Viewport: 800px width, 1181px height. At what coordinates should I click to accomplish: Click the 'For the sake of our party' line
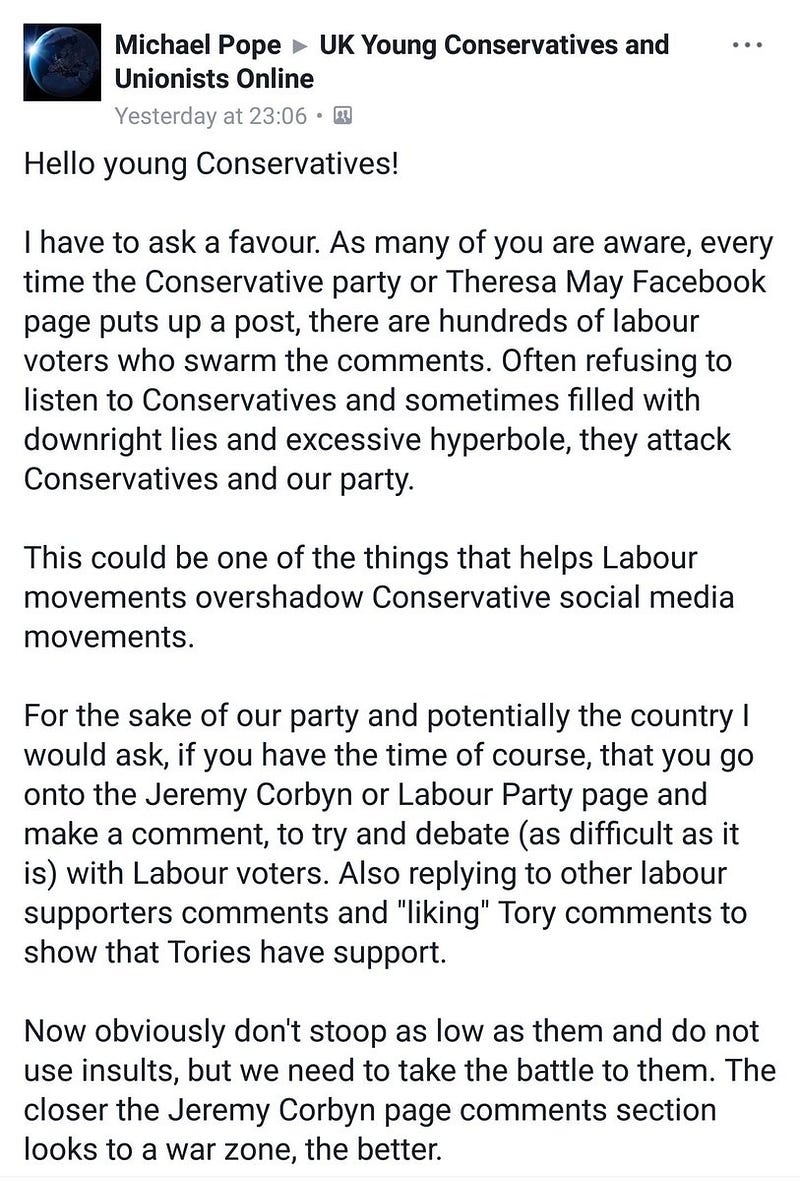click(386, 716)
